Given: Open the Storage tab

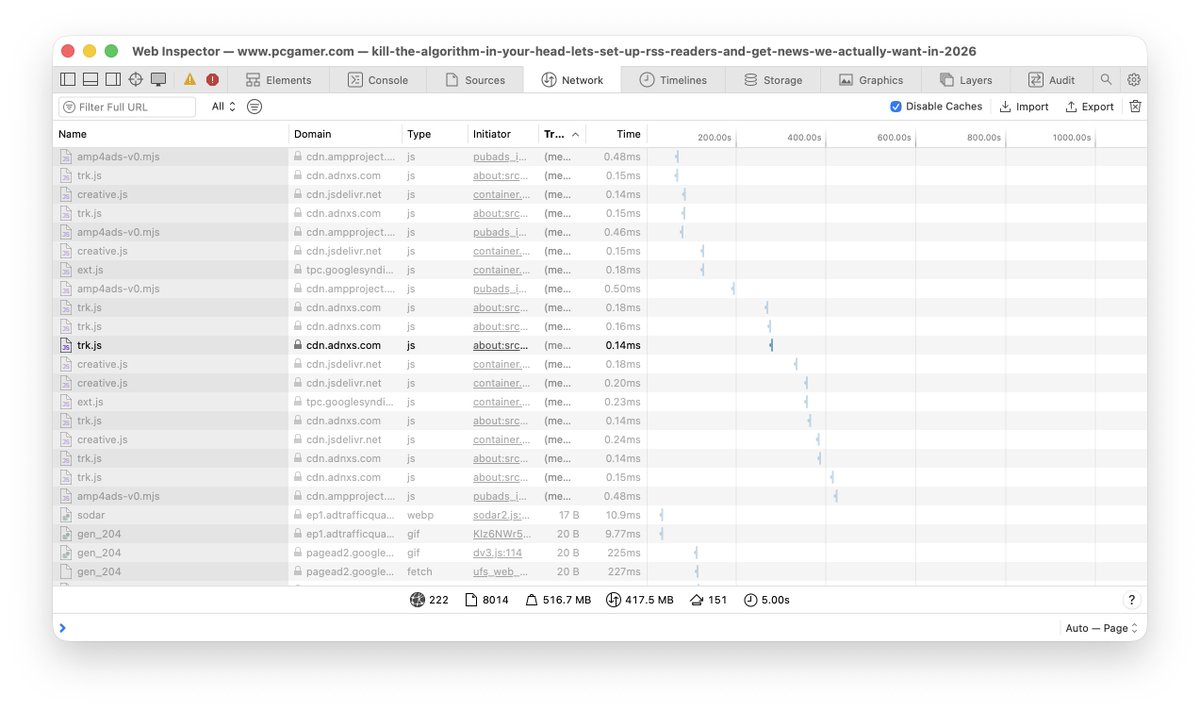Looking at the screenshot, I should [x=773, y=80].
